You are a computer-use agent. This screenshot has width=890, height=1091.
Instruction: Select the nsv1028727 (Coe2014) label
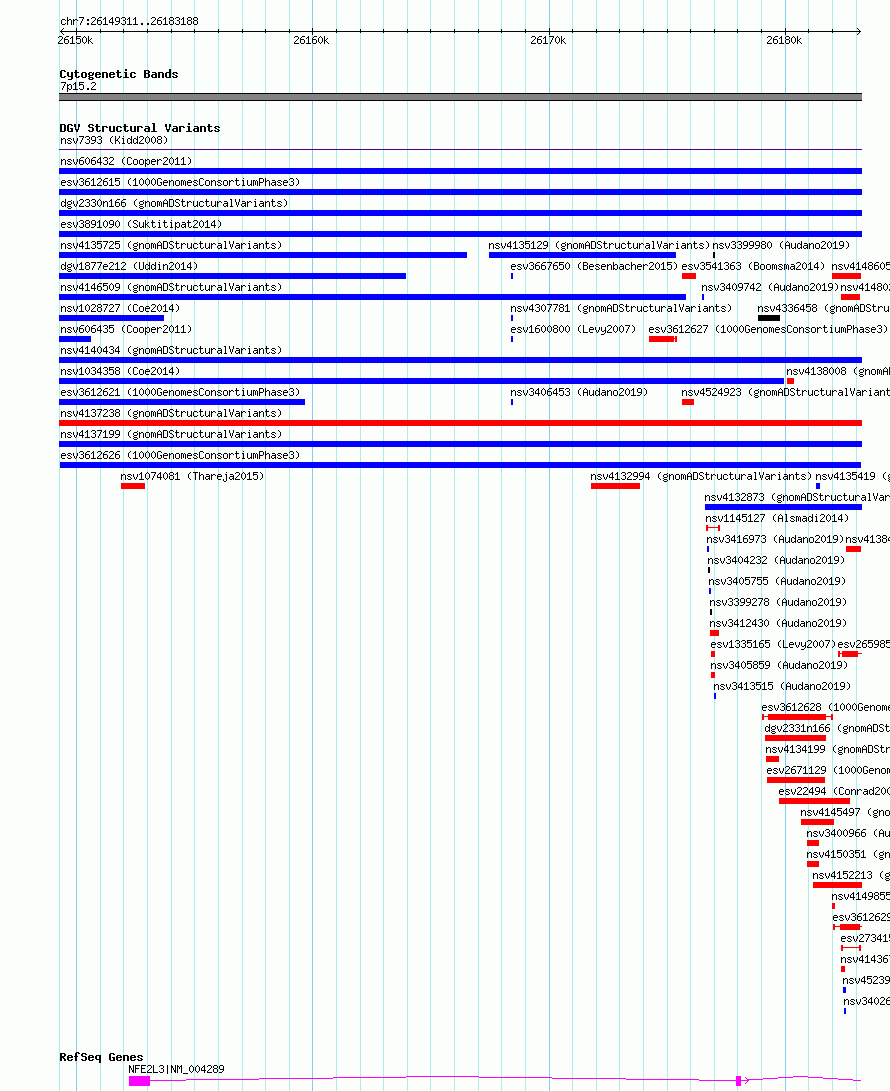120,308
